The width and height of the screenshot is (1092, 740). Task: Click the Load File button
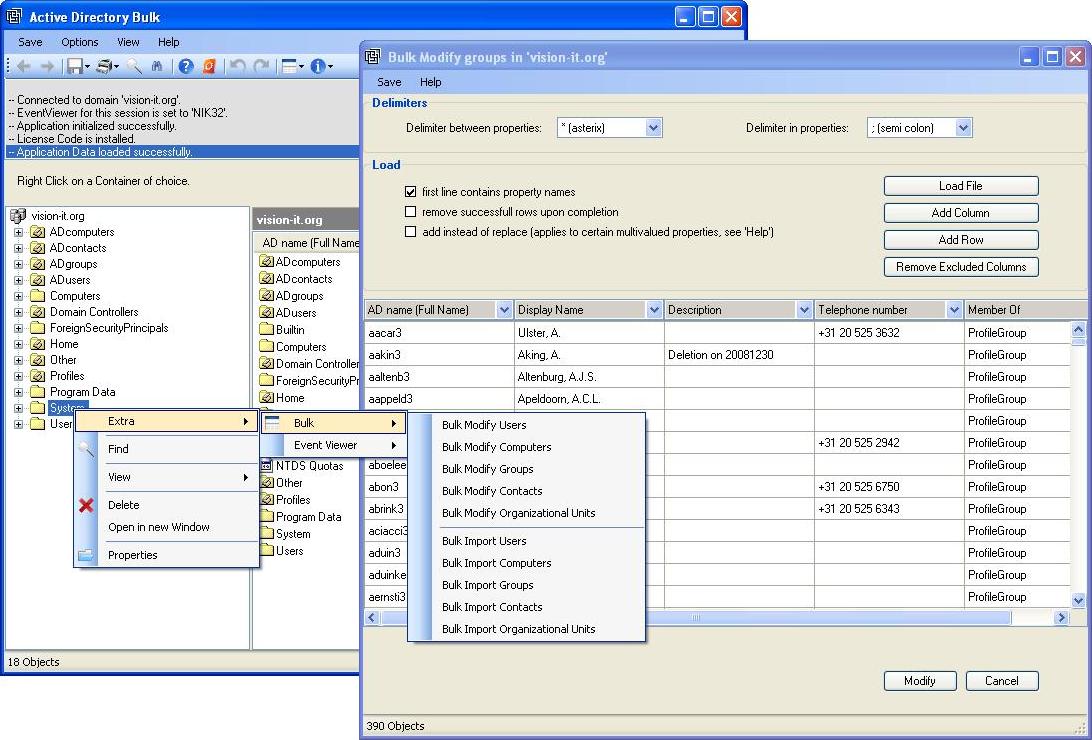coord(961,186)
